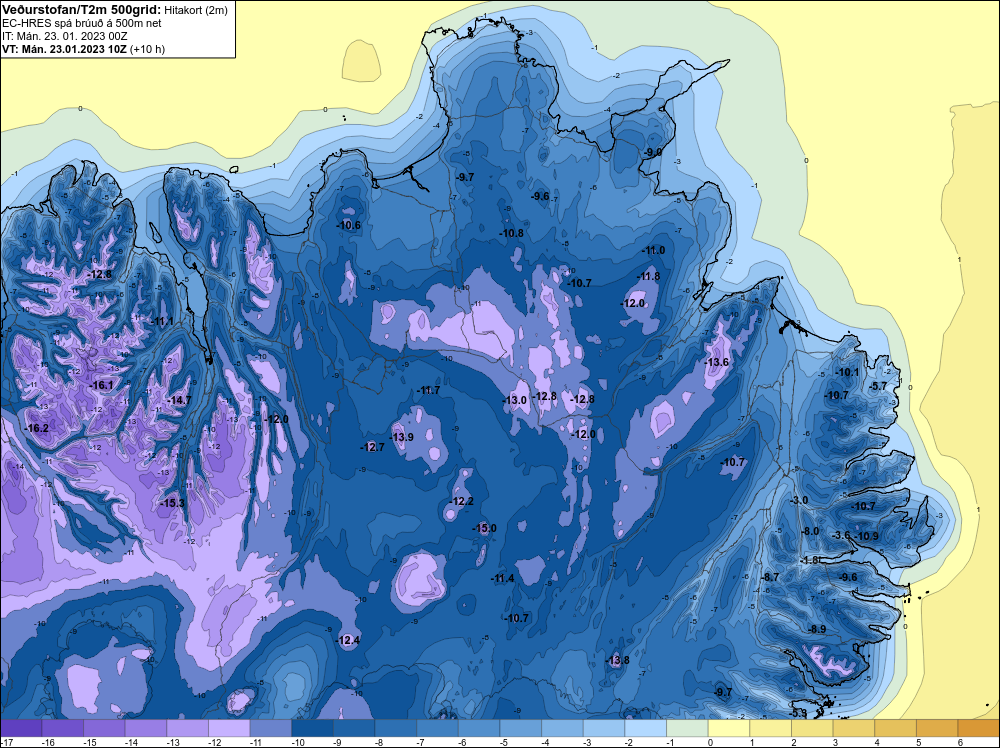The width and height of the screenshot is (1000, 748).
Task: Click the -13.8 temperature label
Action: (617, 660)
